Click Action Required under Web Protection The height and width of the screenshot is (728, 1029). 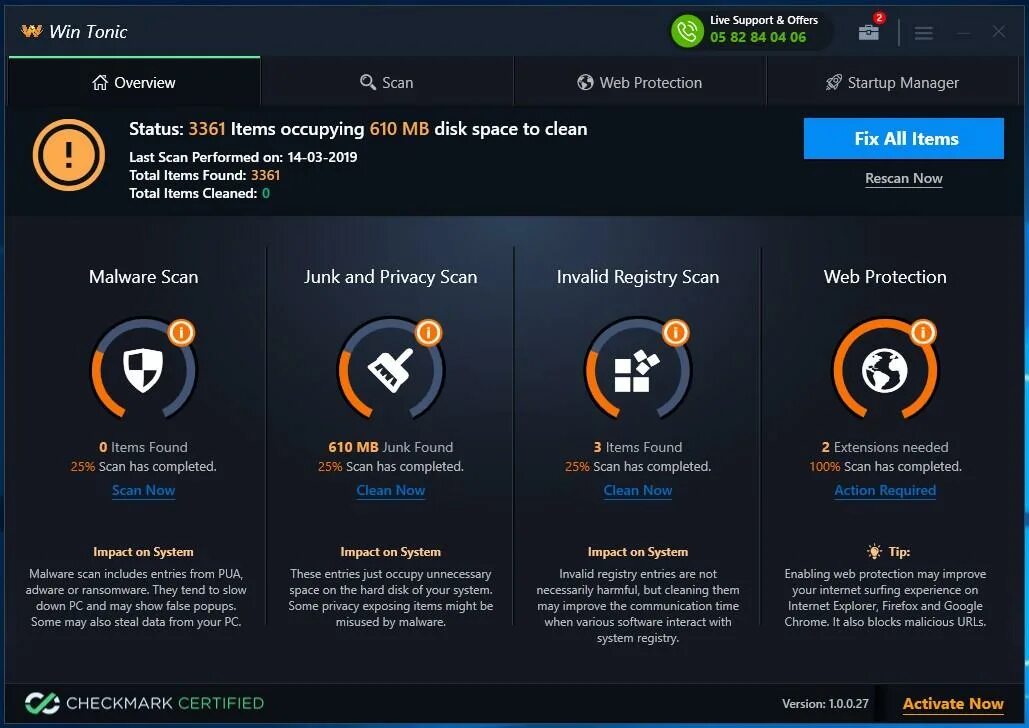pos(885,490)
